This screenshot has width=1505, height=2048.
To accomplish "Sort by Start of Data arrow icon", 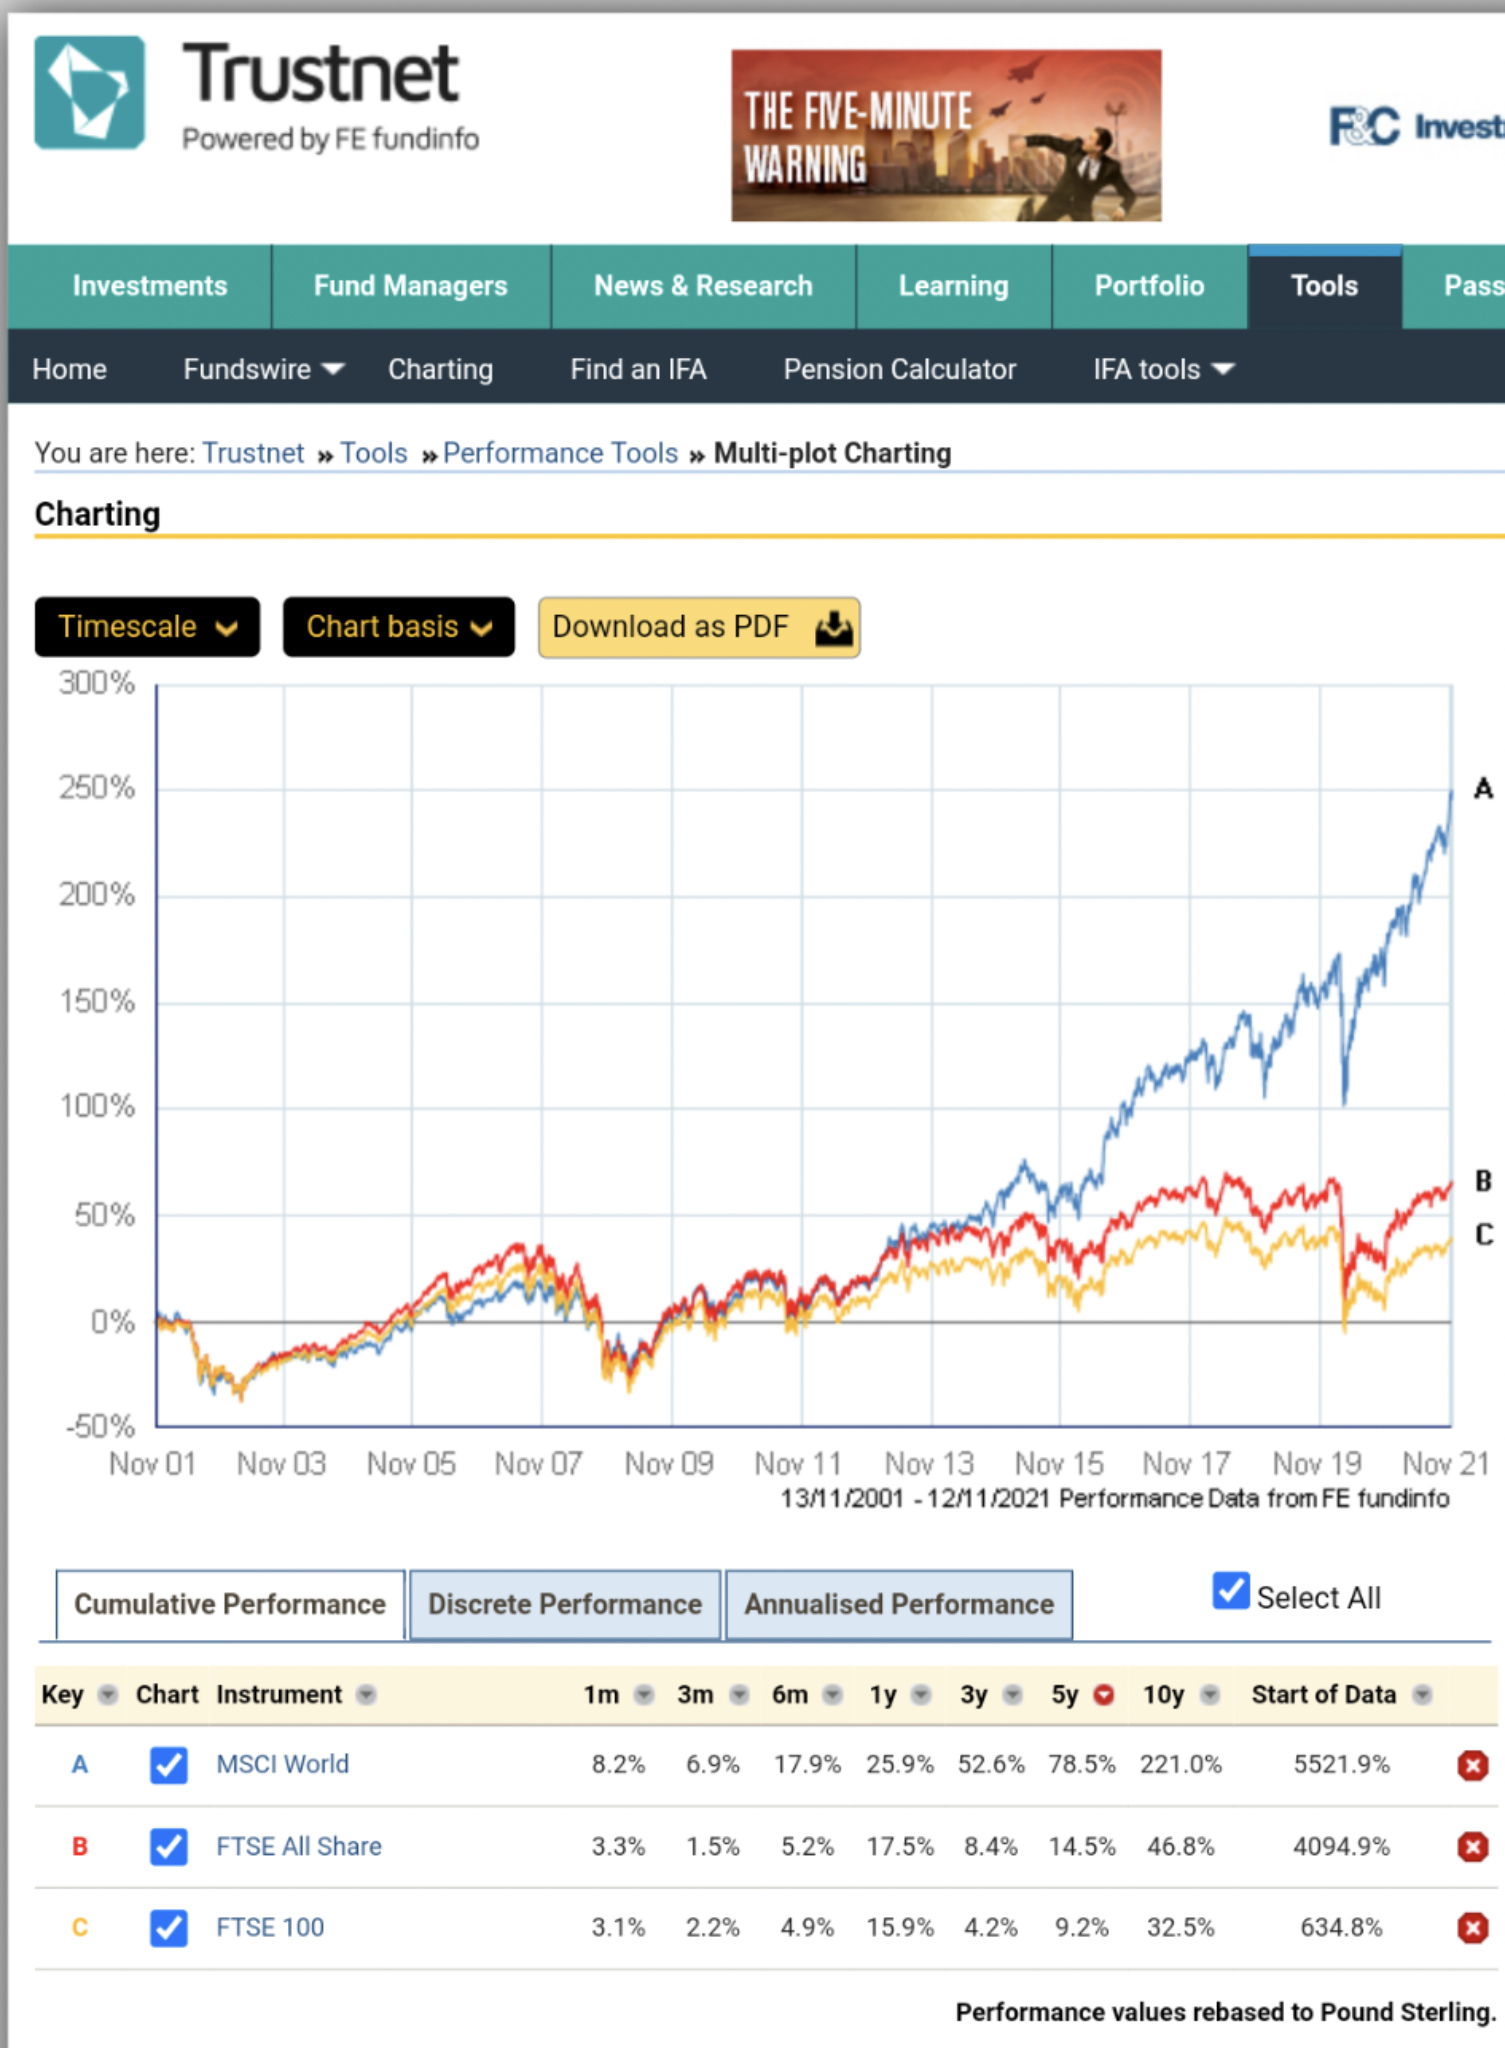I will pos(1422,1694).
